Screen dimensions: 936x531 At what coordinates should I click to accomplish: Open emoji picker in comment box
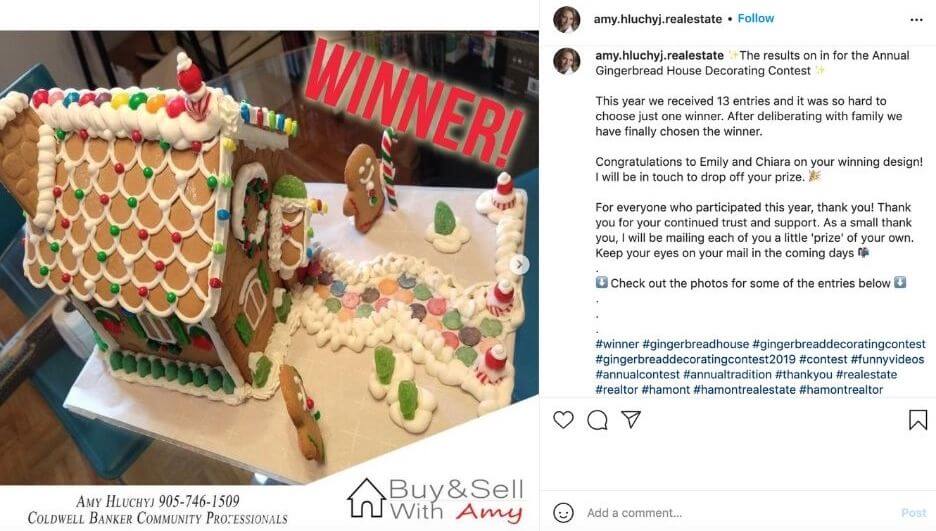click(x=564, y=513)
